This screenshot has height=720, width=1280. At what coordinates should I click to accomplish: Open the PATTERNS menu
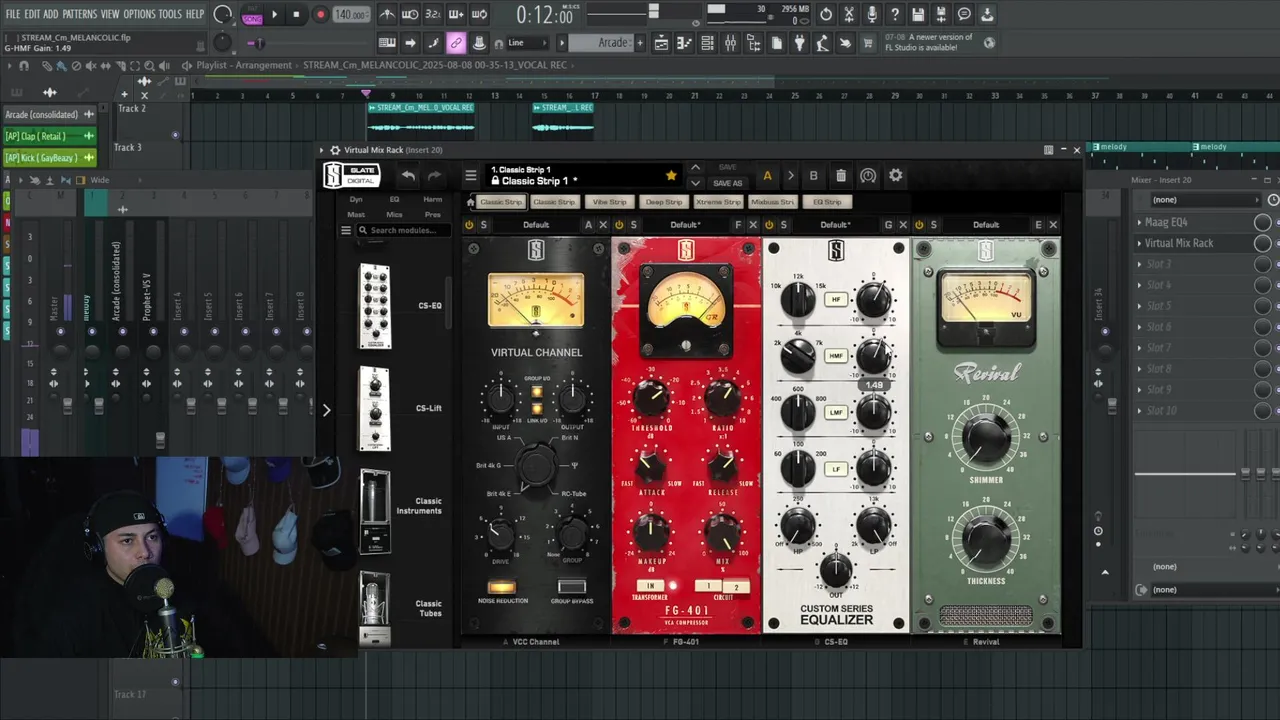coord(80,14)
